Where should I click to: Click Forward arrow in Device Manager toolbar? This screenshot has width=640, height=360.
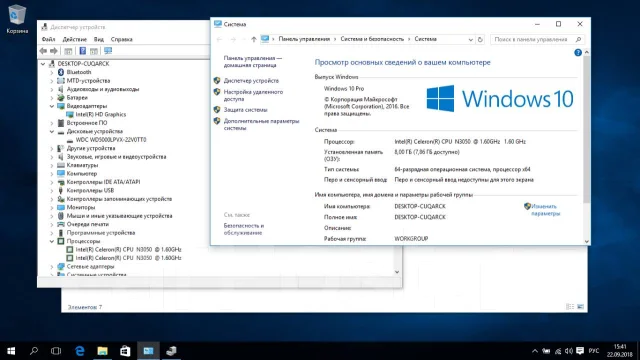(53, 51)
